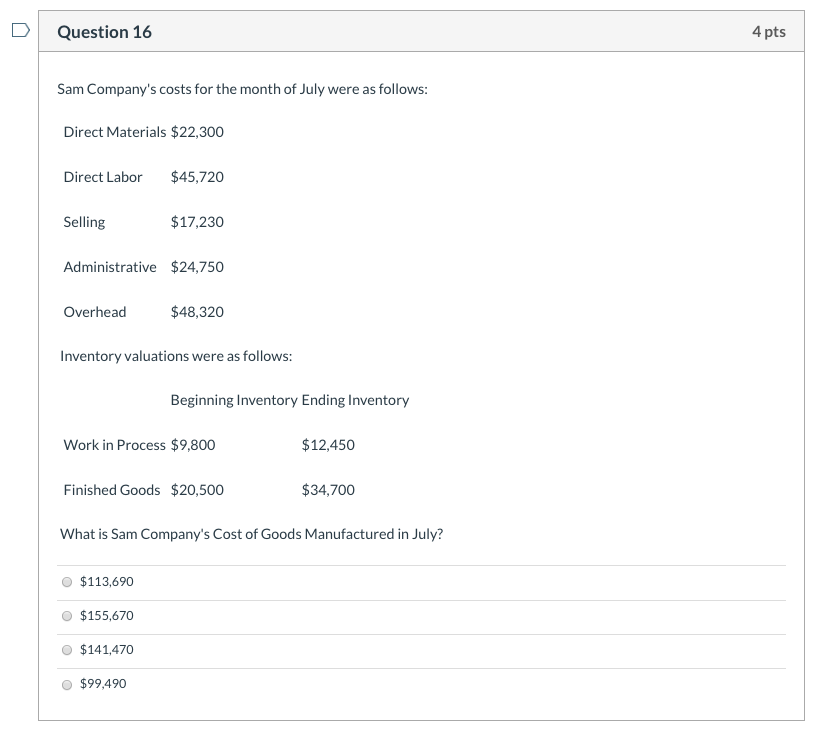Click the Selling row label
Screen dimensions: 818x731
tap(84, 222)
